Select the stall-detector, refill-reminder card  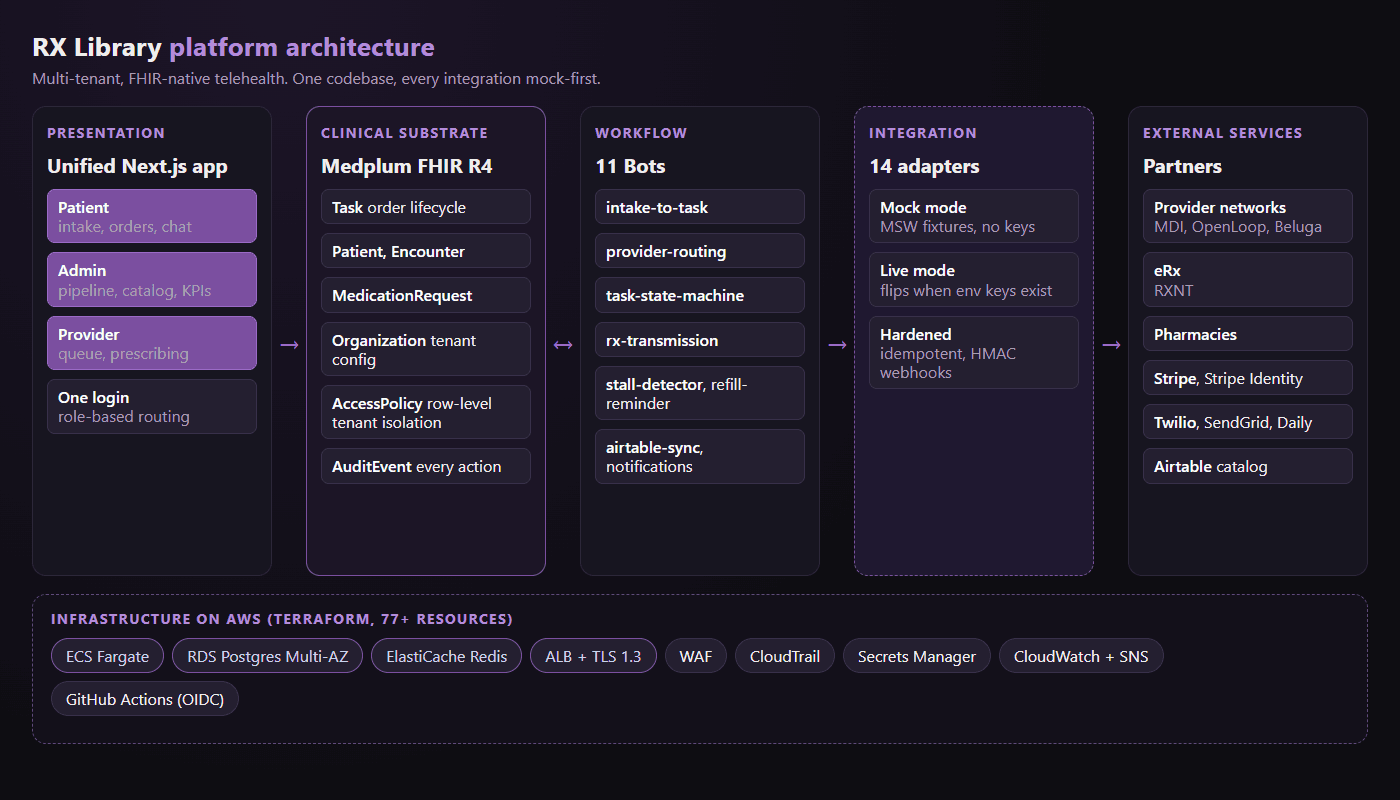coord(700,393)
